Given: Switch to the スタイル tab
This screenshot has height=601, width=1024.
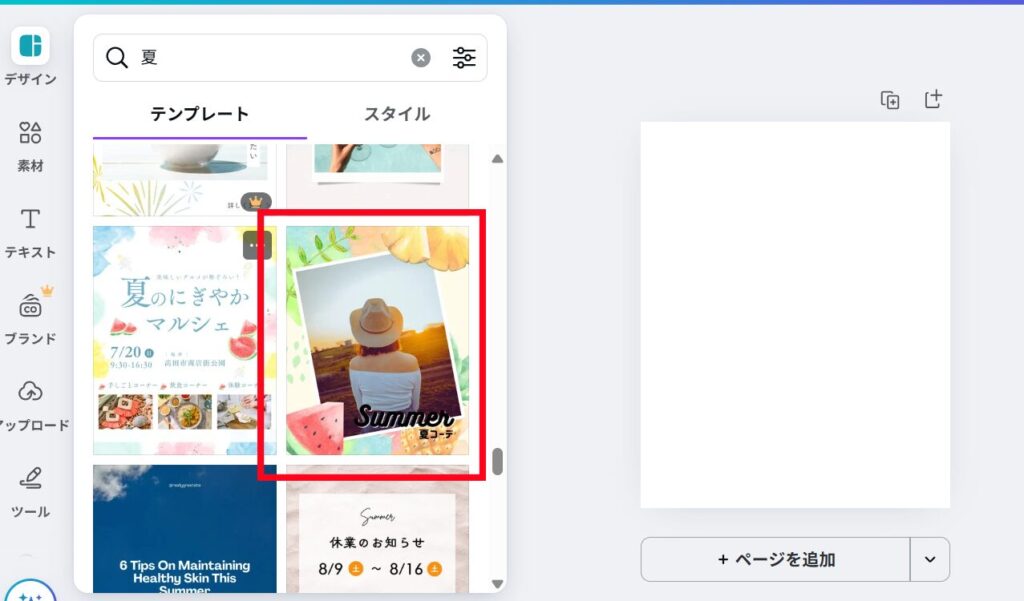Looking at the screenshot, I should (x=397, y=114).
